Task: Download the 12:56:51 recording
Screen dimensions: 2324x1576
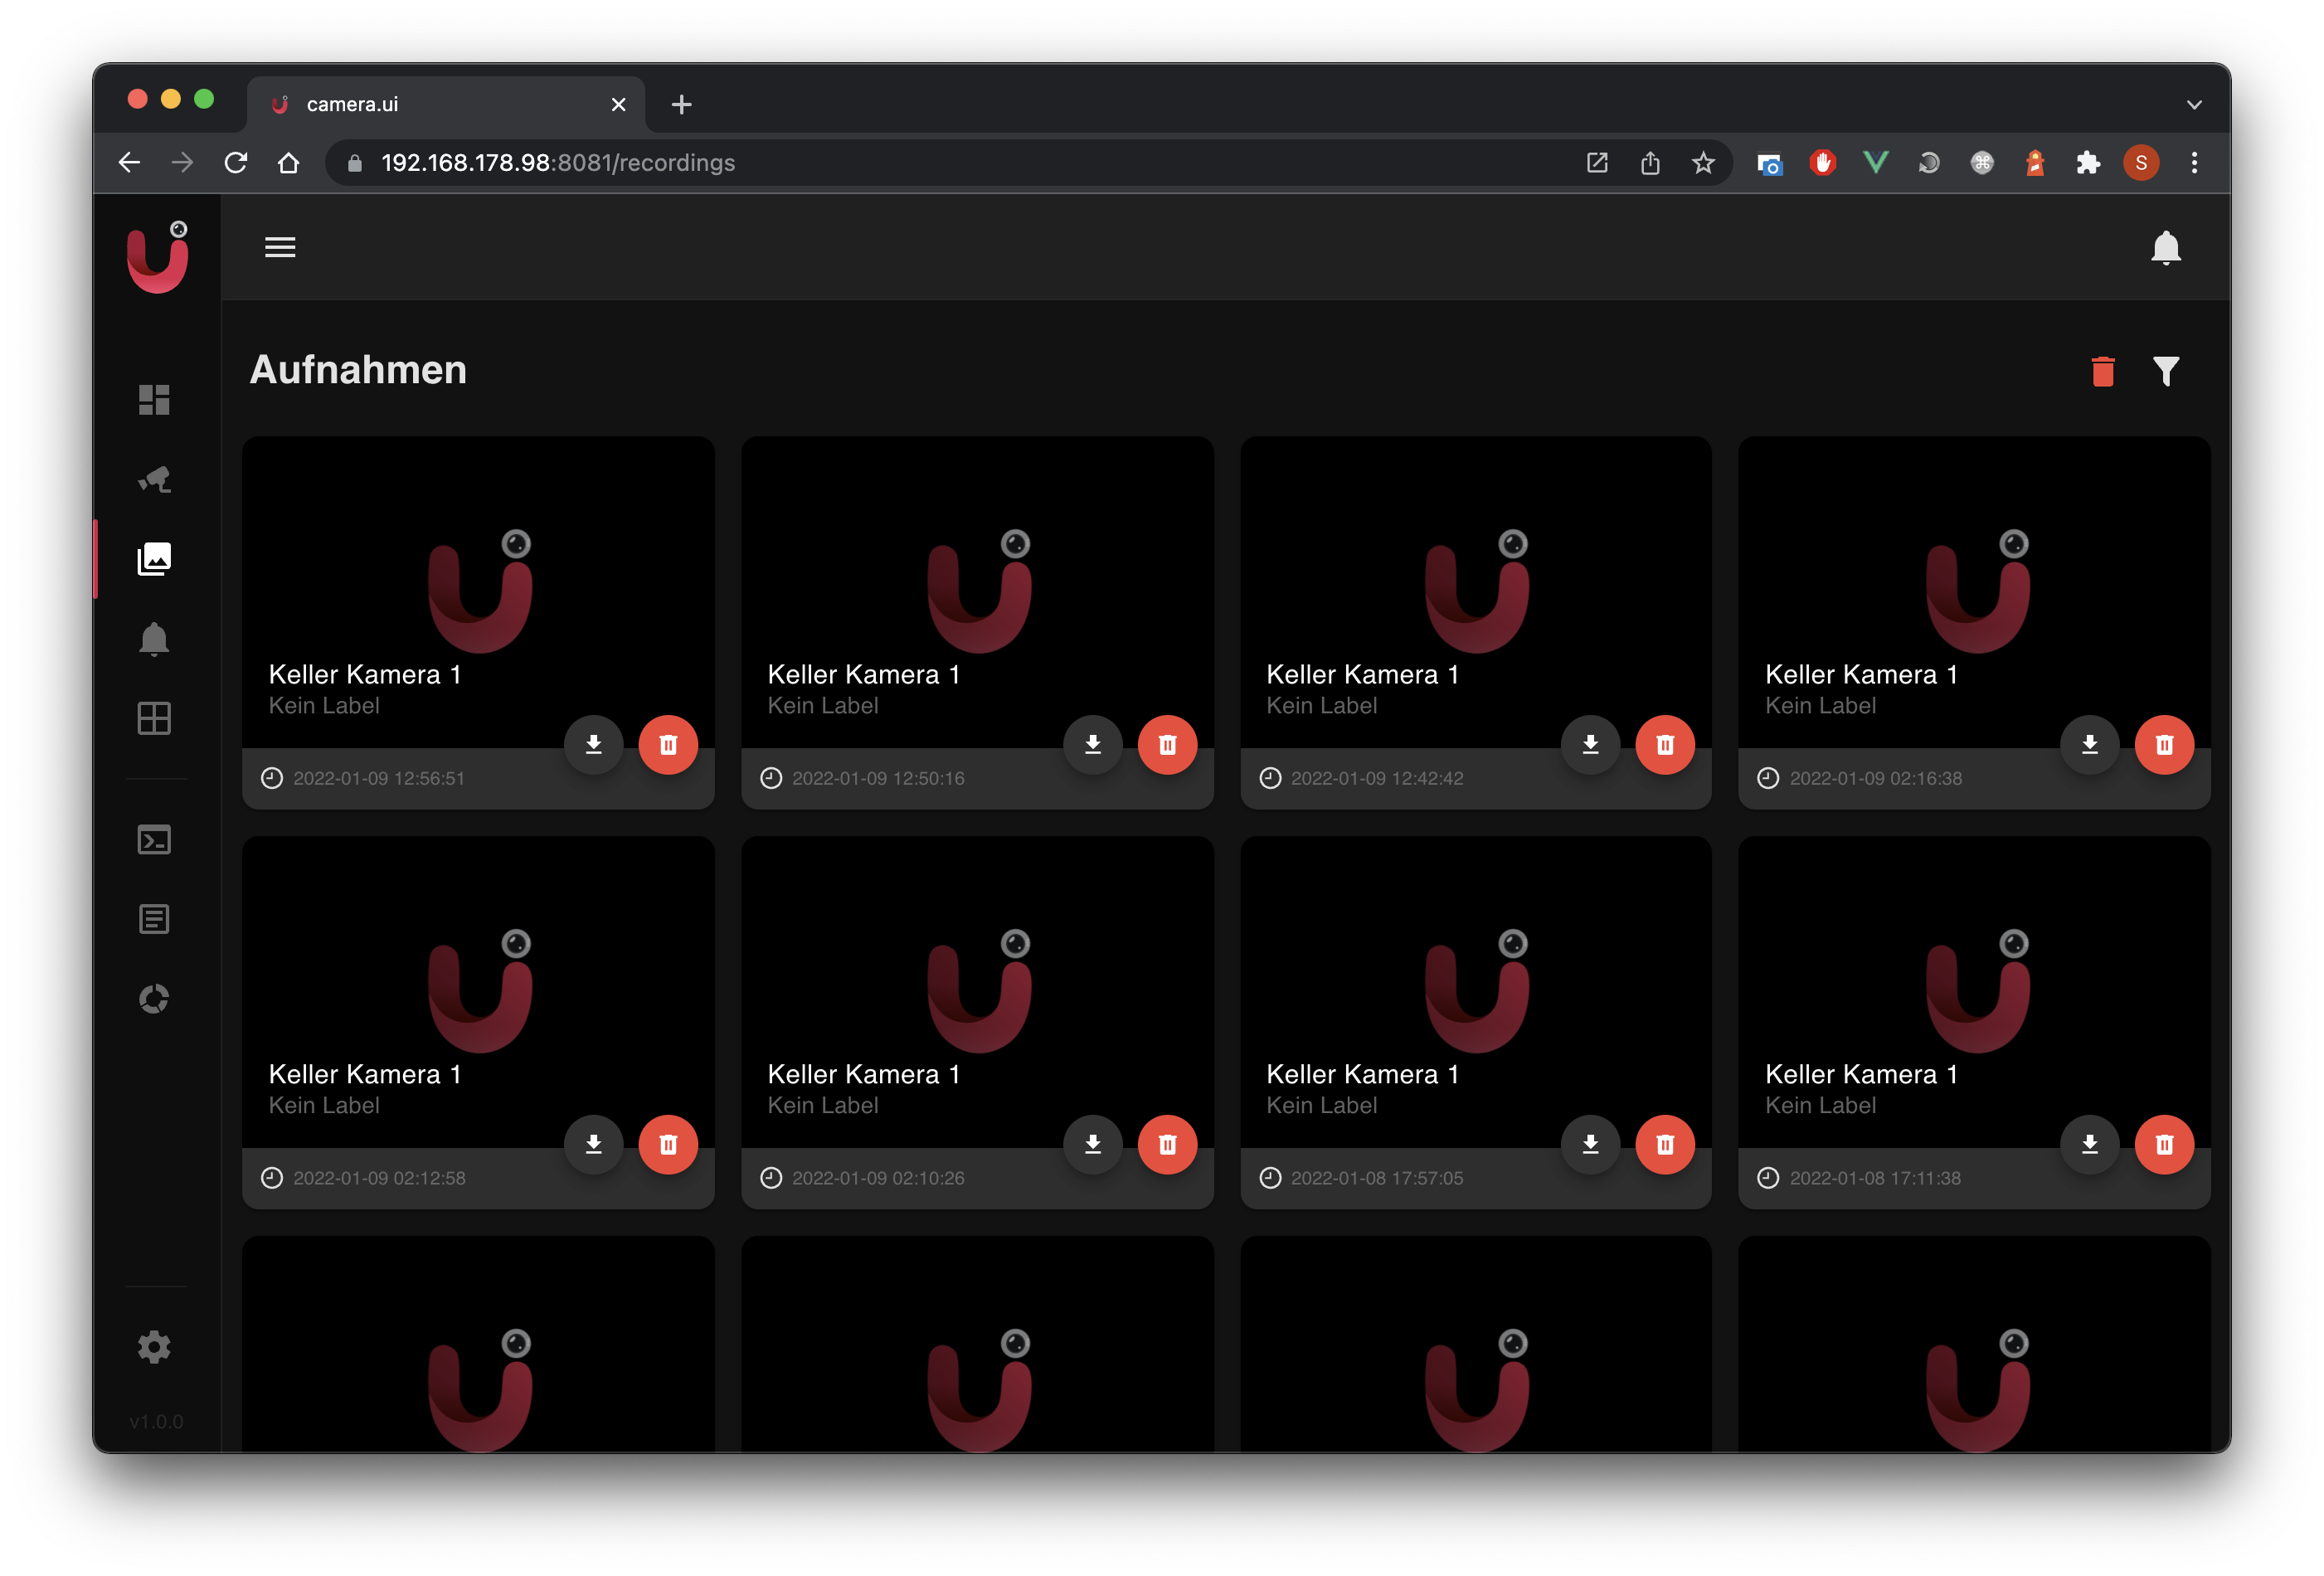Action: [x=594, y=744]
